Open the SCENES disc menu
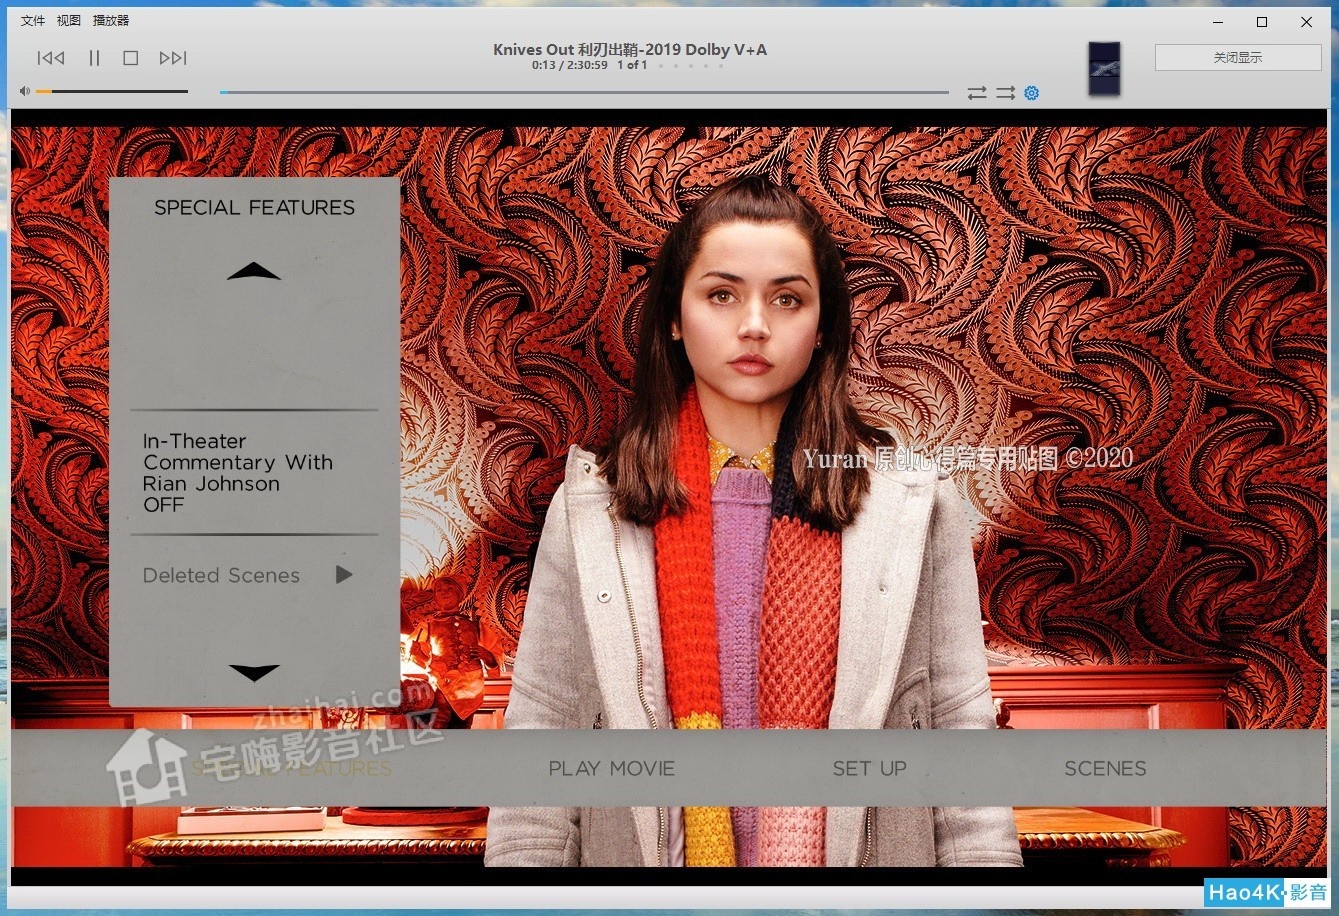Image resolution: width=1339 pixels, height=916 pixels. [1105, 768]
